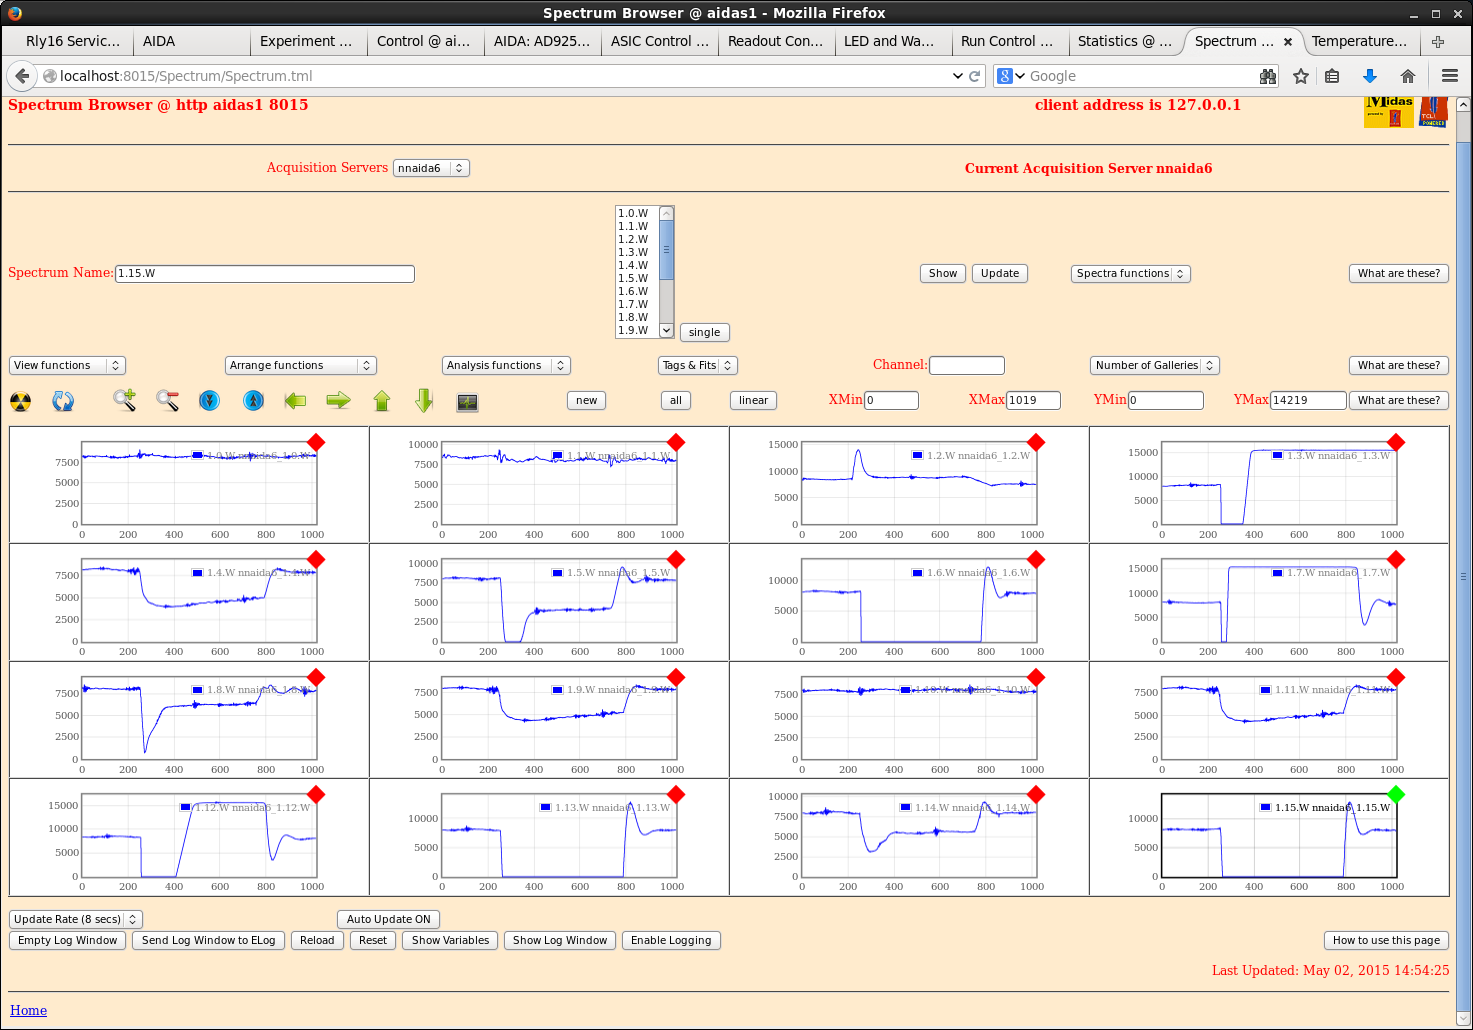
Task: Click the Update button
Action: click(1000, 273)
